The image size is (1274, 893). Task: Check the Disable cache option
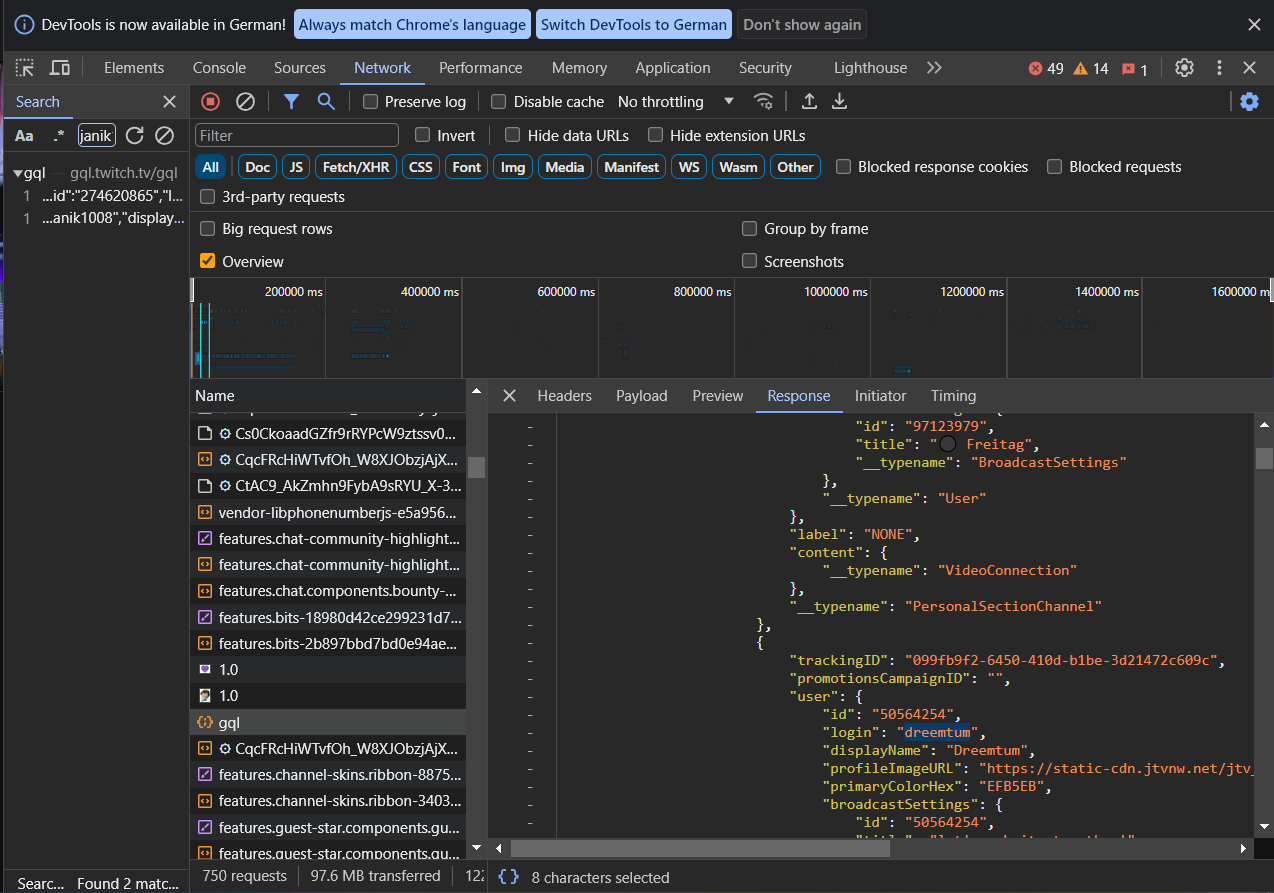coord(499,102)
